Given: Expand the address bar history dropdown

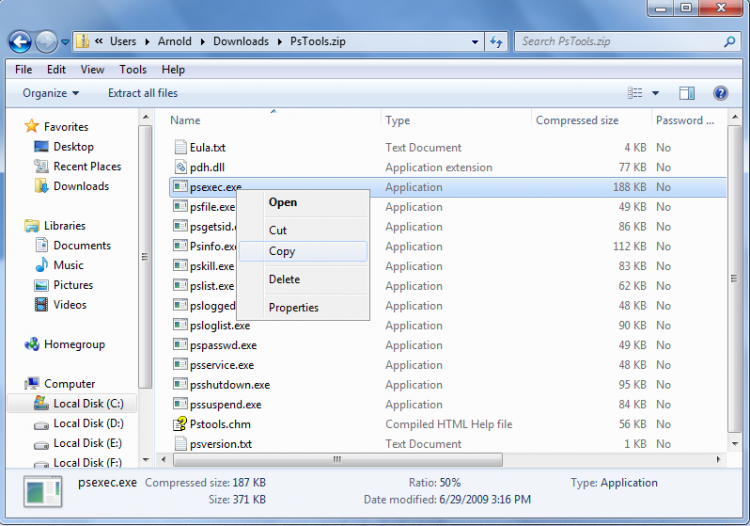Looking at the screenshot, I should click(x=474, y=42).
